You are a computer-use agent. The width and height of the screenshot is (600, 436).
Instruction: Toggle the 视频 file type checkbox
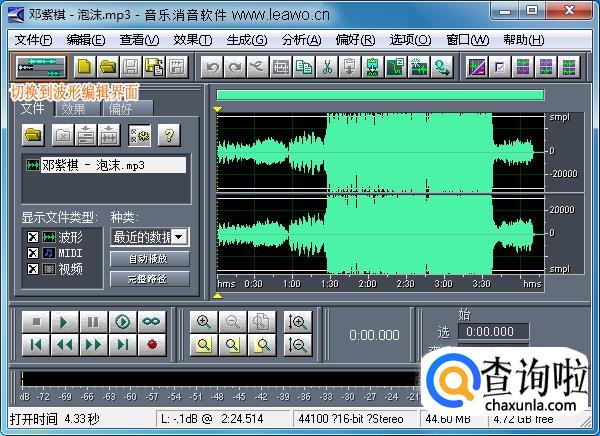[x=33, y=269]
